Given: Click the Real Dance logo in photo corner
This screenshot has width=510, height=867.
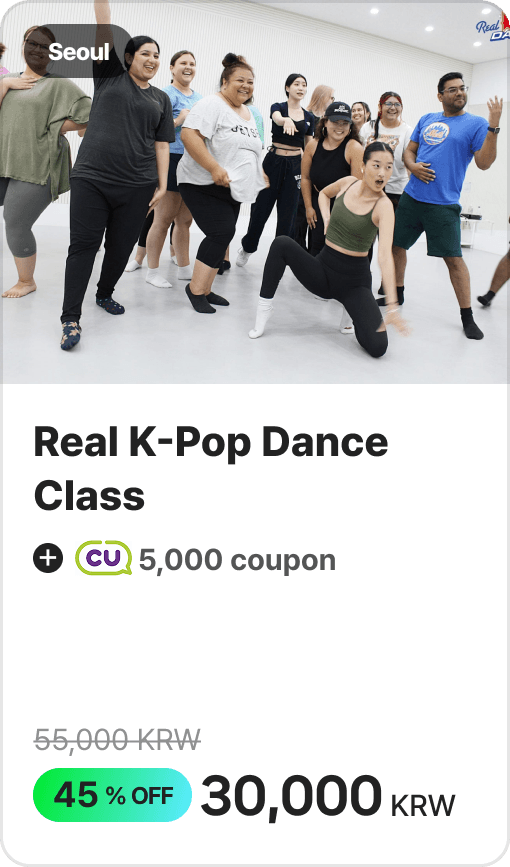Looking at the screenshot, I should tap(493, 28).
